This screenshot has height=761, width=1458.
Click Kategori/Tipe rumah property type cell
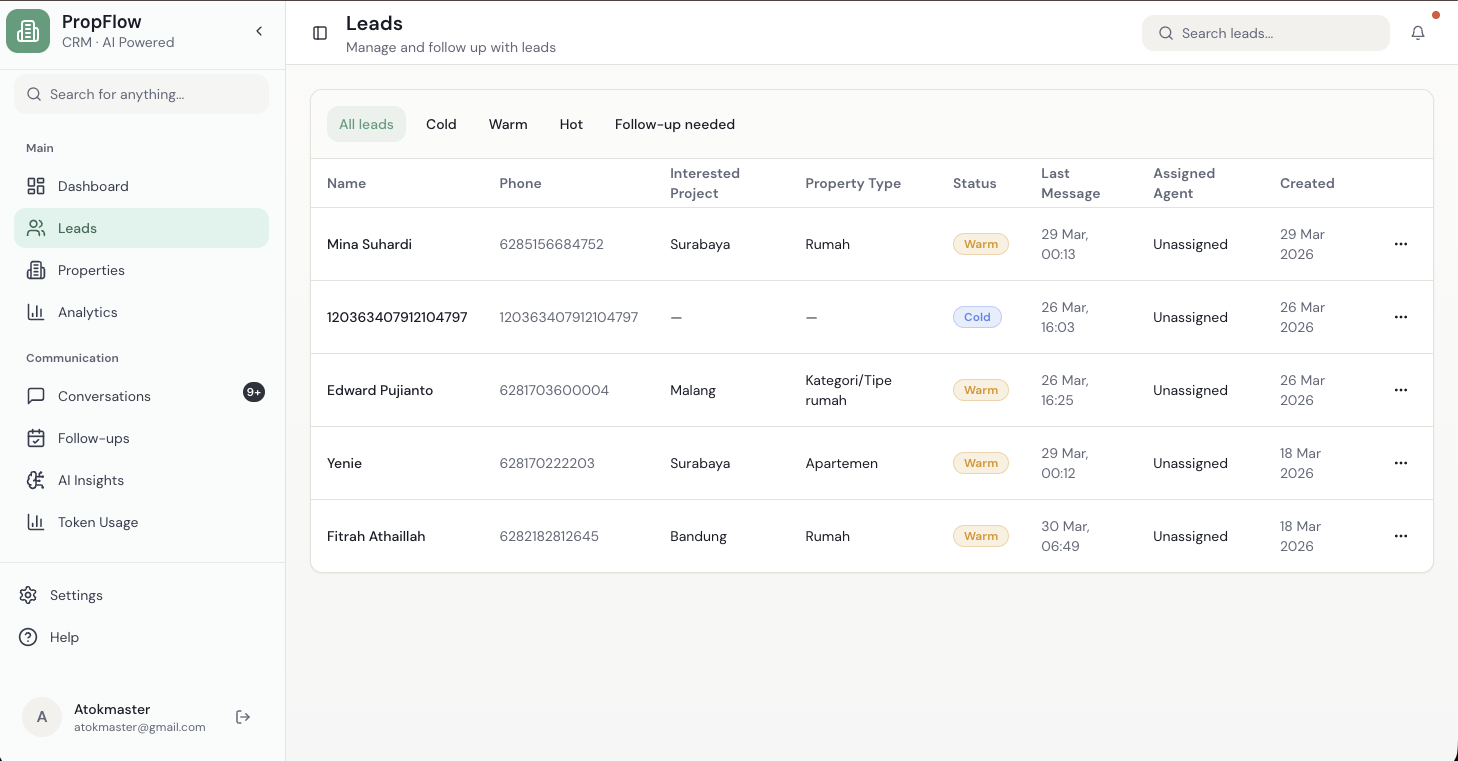[x=848, y=390]
